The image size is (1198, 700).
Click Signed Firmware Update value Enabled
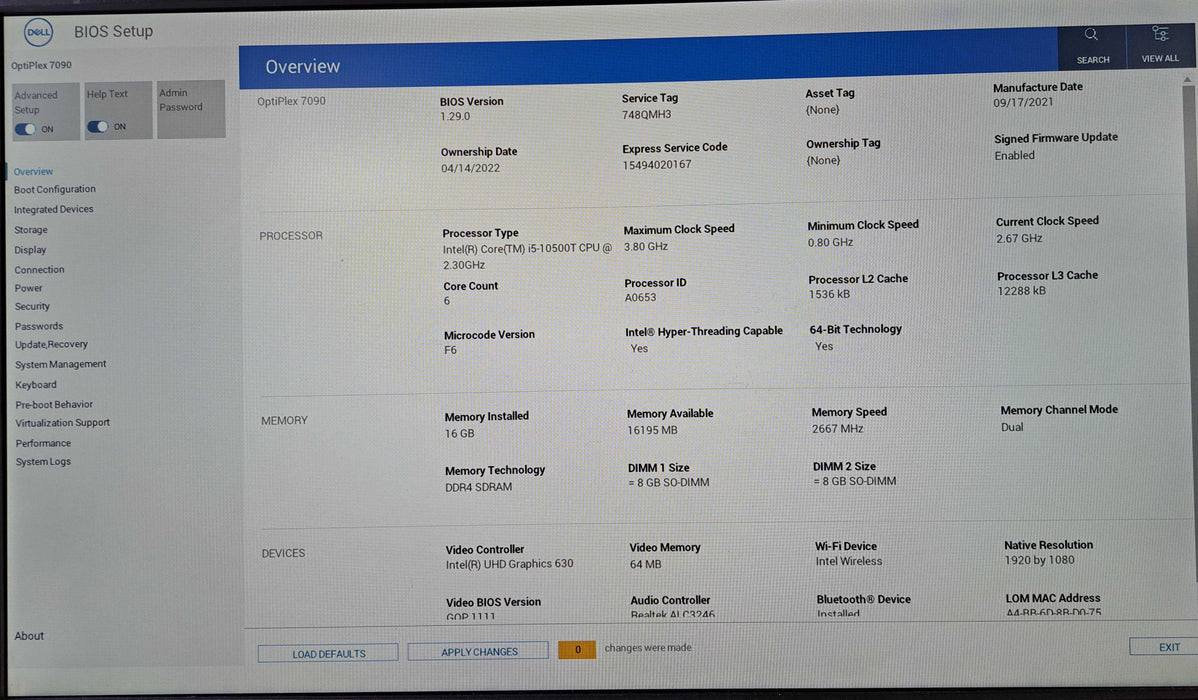(1015, 155)
